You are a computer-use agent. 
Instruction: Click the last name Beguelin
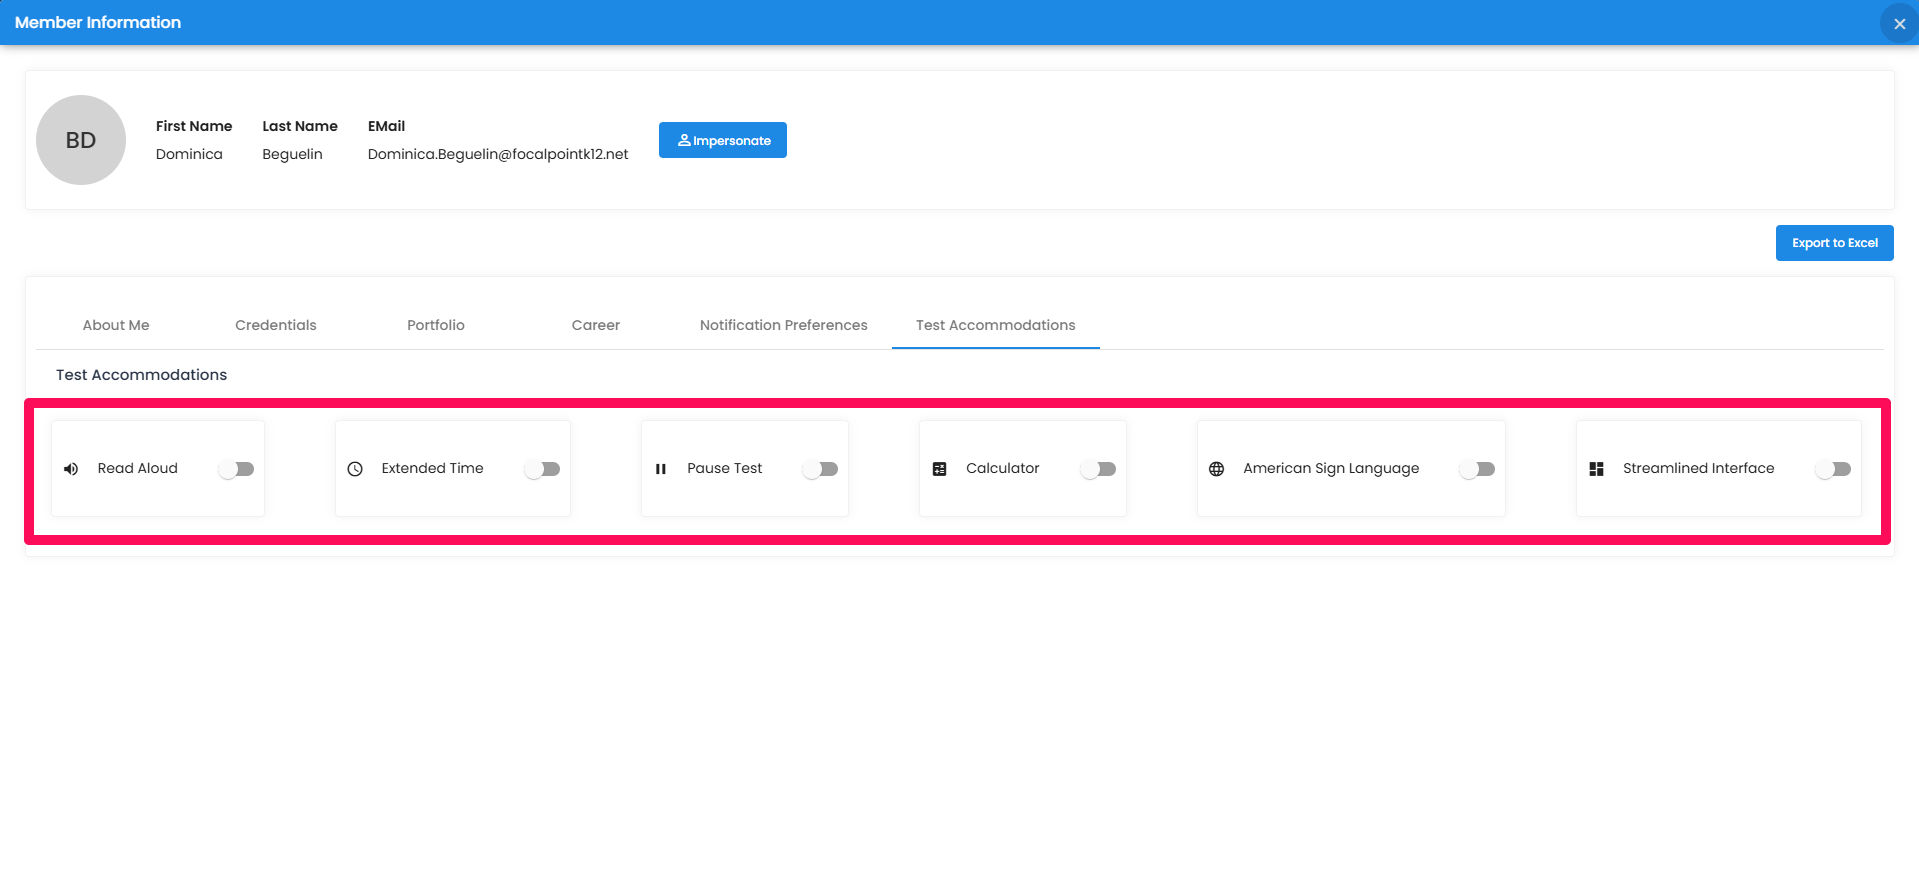(x=292, y=154)
